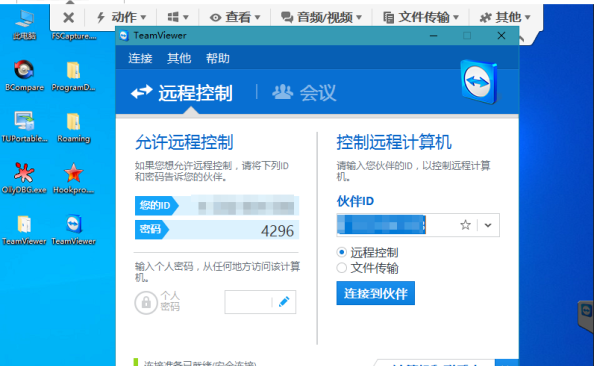Screen dimensions: 594x366
Task: Select the TeamViewer application shortcut icon
Action: [x=73, y=230]
